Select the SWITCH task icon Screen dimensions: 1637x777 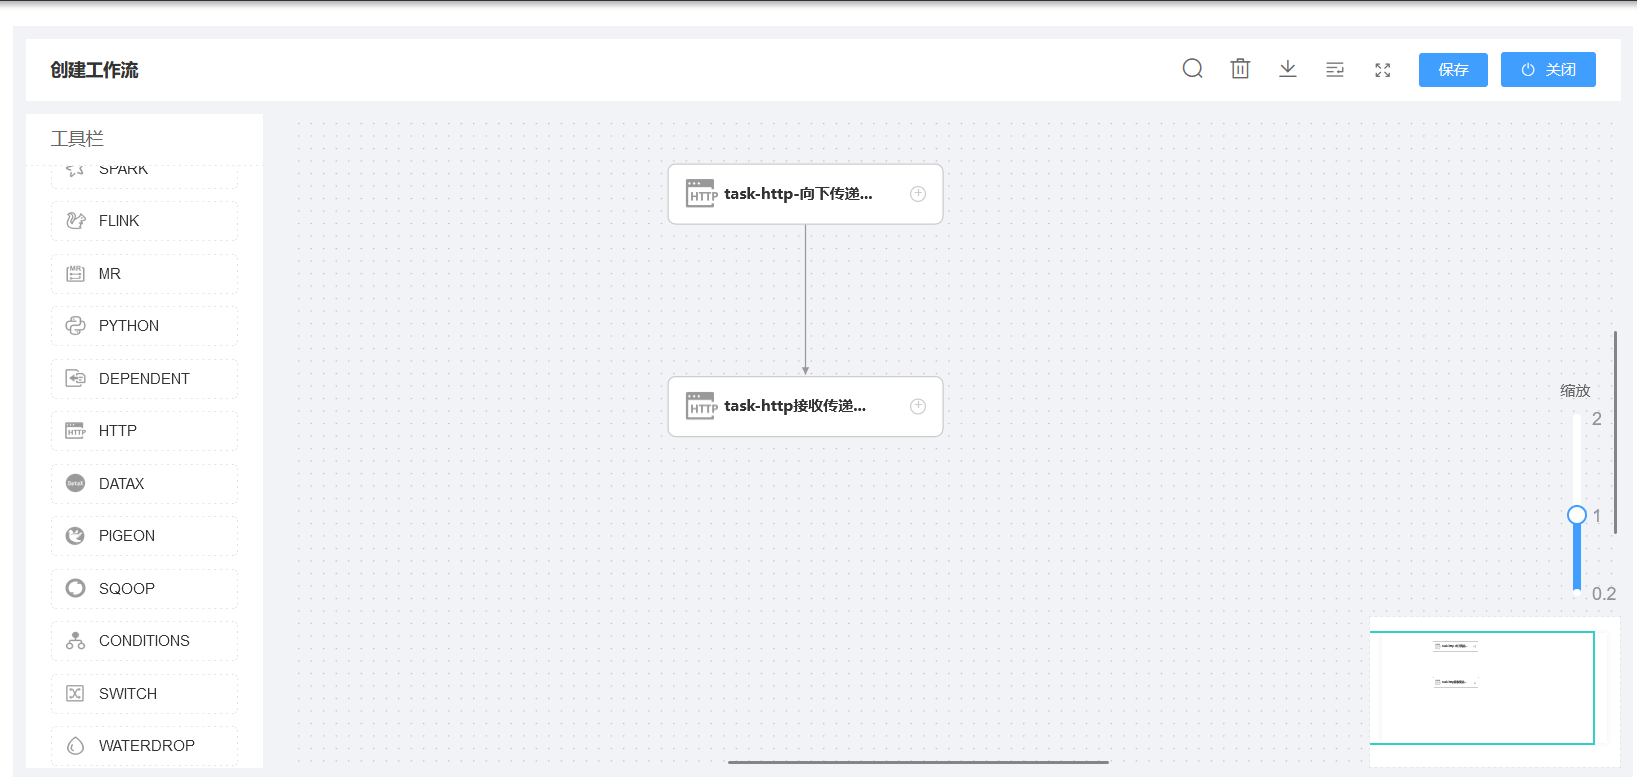pos(76,693)
